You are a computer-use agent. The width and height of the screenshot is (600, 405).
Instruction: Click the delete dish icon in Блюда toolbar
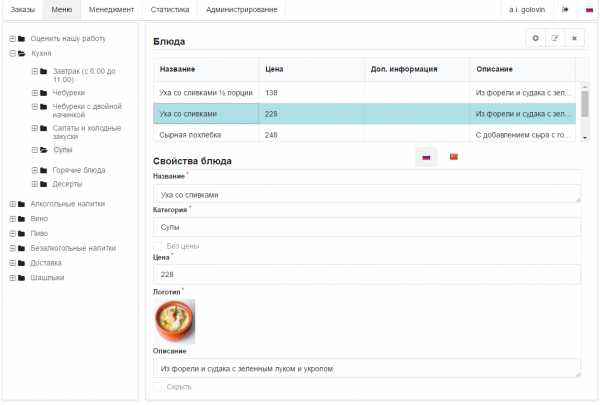click(x=575, y=38)
